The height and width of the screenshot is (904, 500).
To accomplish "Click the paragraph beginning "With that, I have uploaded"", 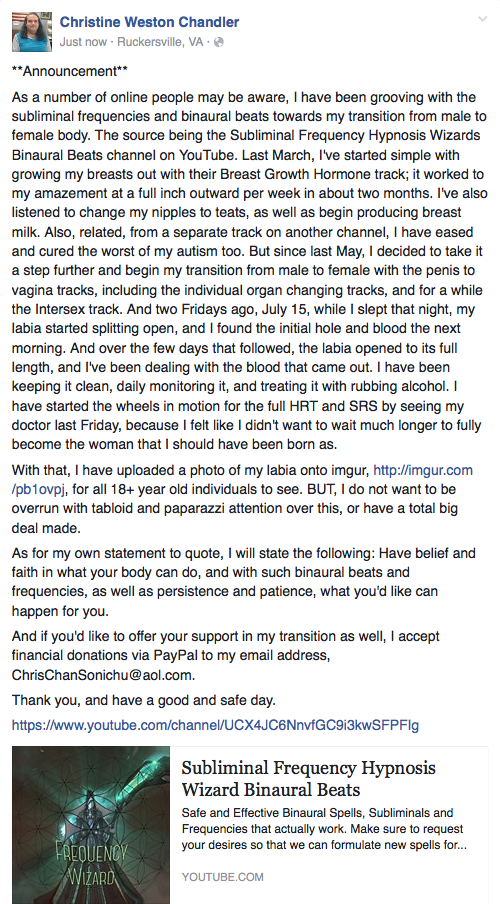I will point(243,499).
